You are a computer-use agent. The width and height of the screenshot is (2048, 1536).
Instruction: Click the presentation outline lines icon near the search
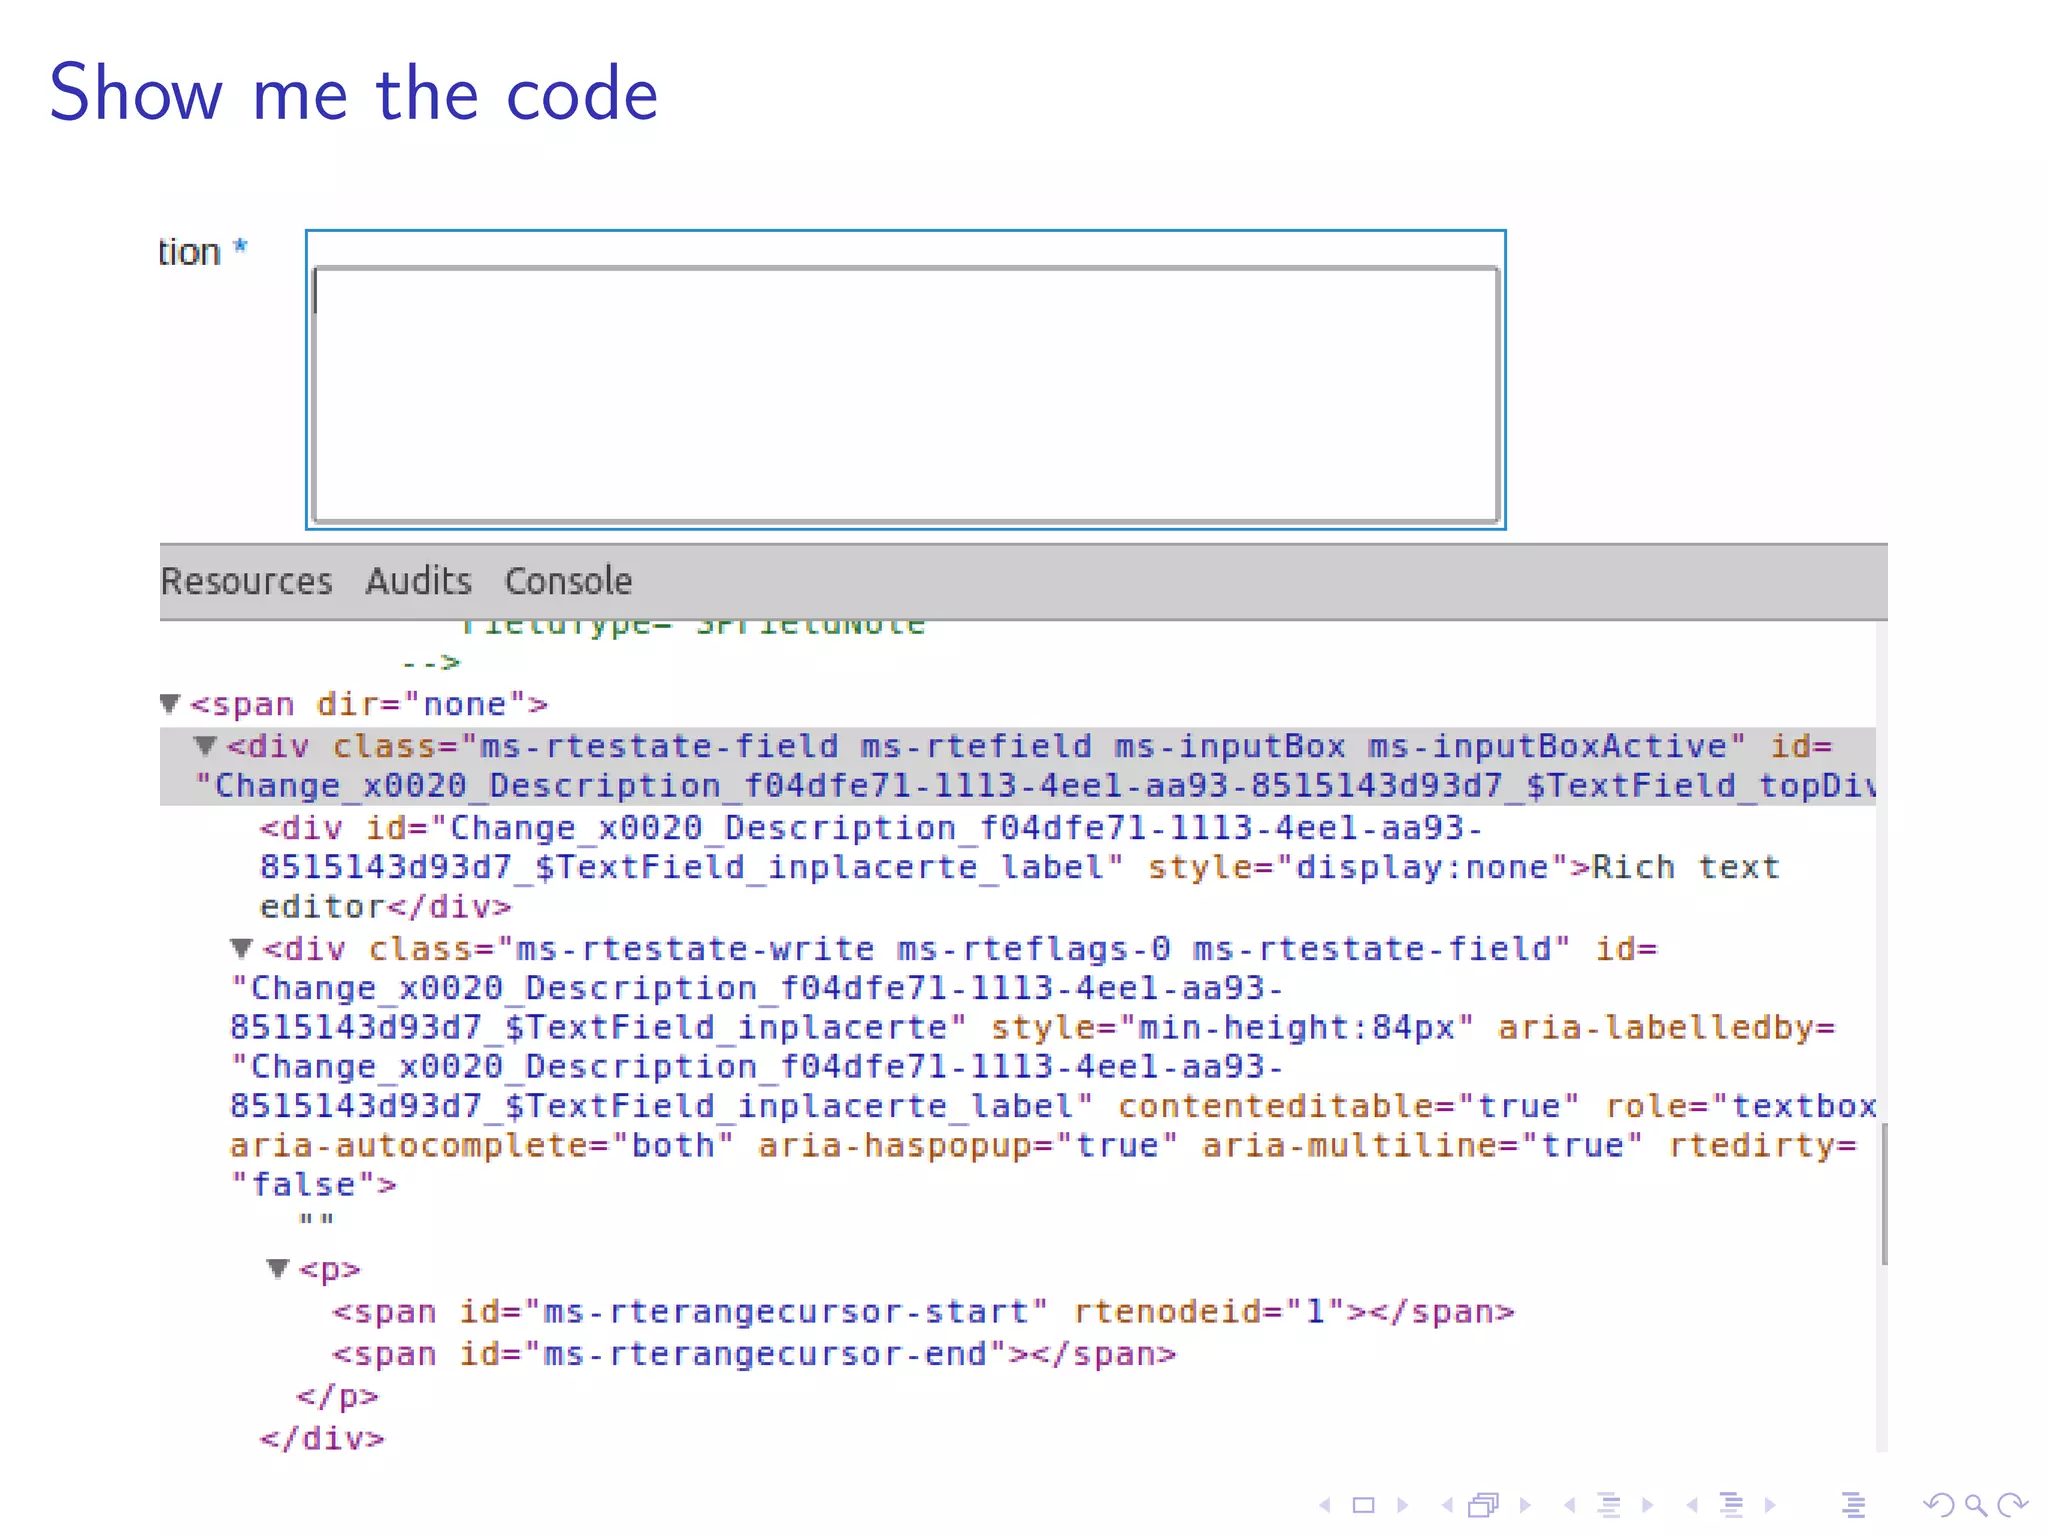1853,1505
